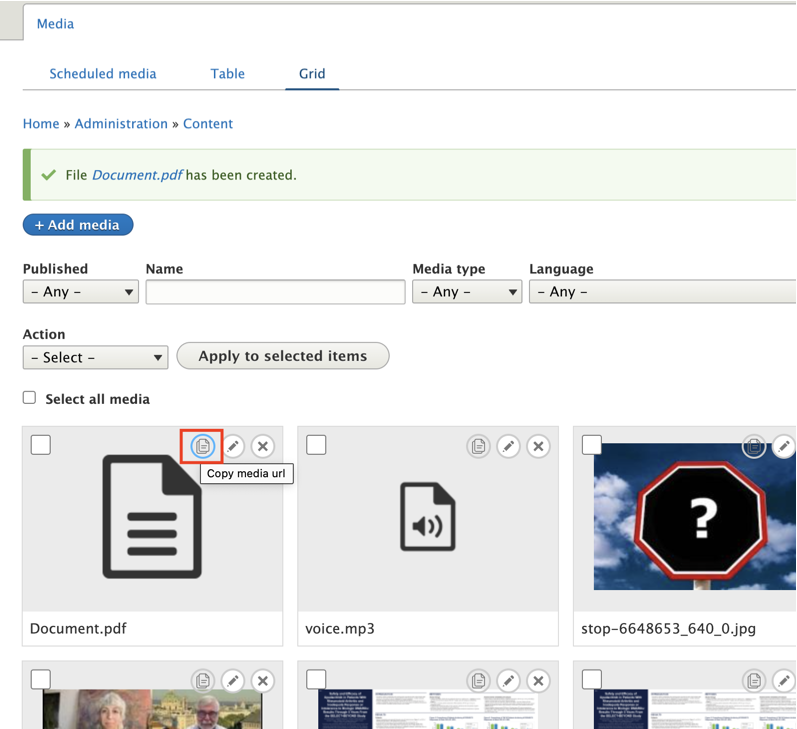Tick the voice.mp3 item checkbox

pos(316,445)
